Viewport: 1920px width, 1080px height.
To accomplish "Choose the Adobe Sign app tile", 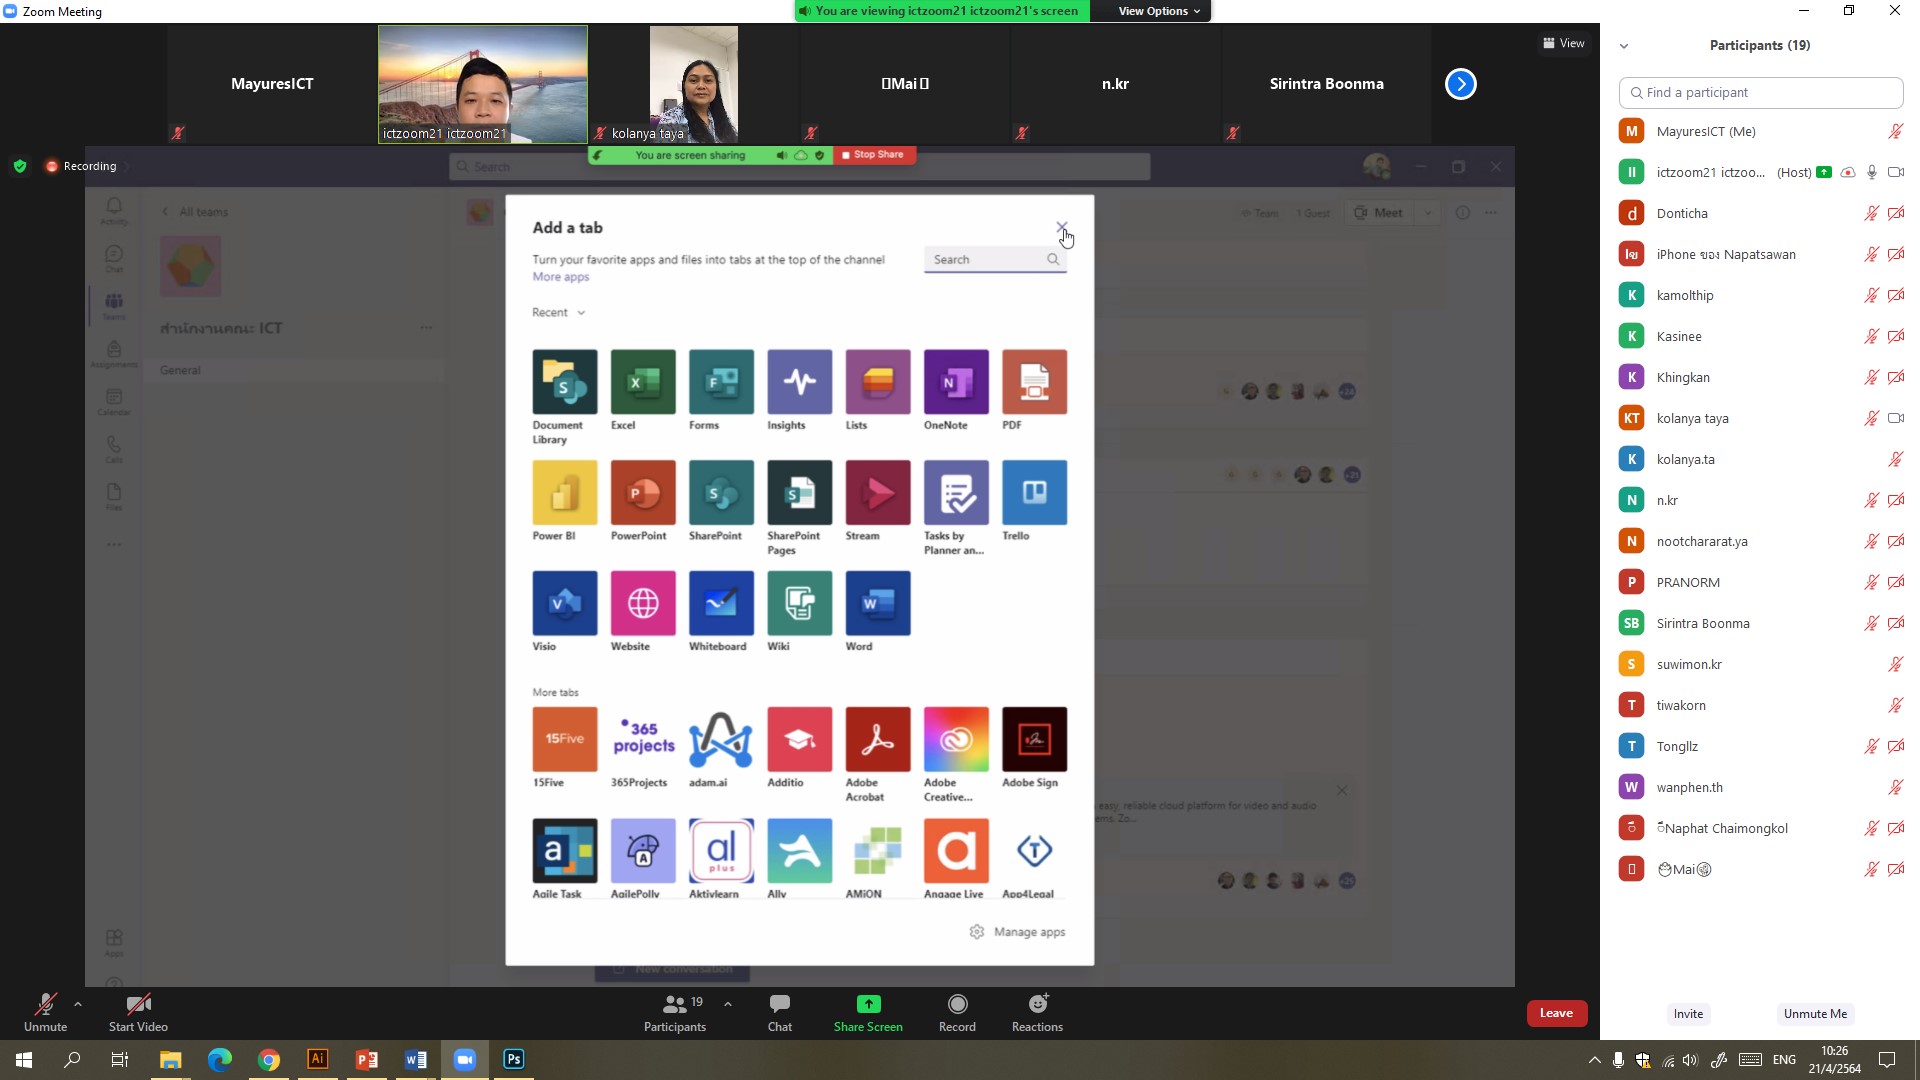I will pos(1034,740).
